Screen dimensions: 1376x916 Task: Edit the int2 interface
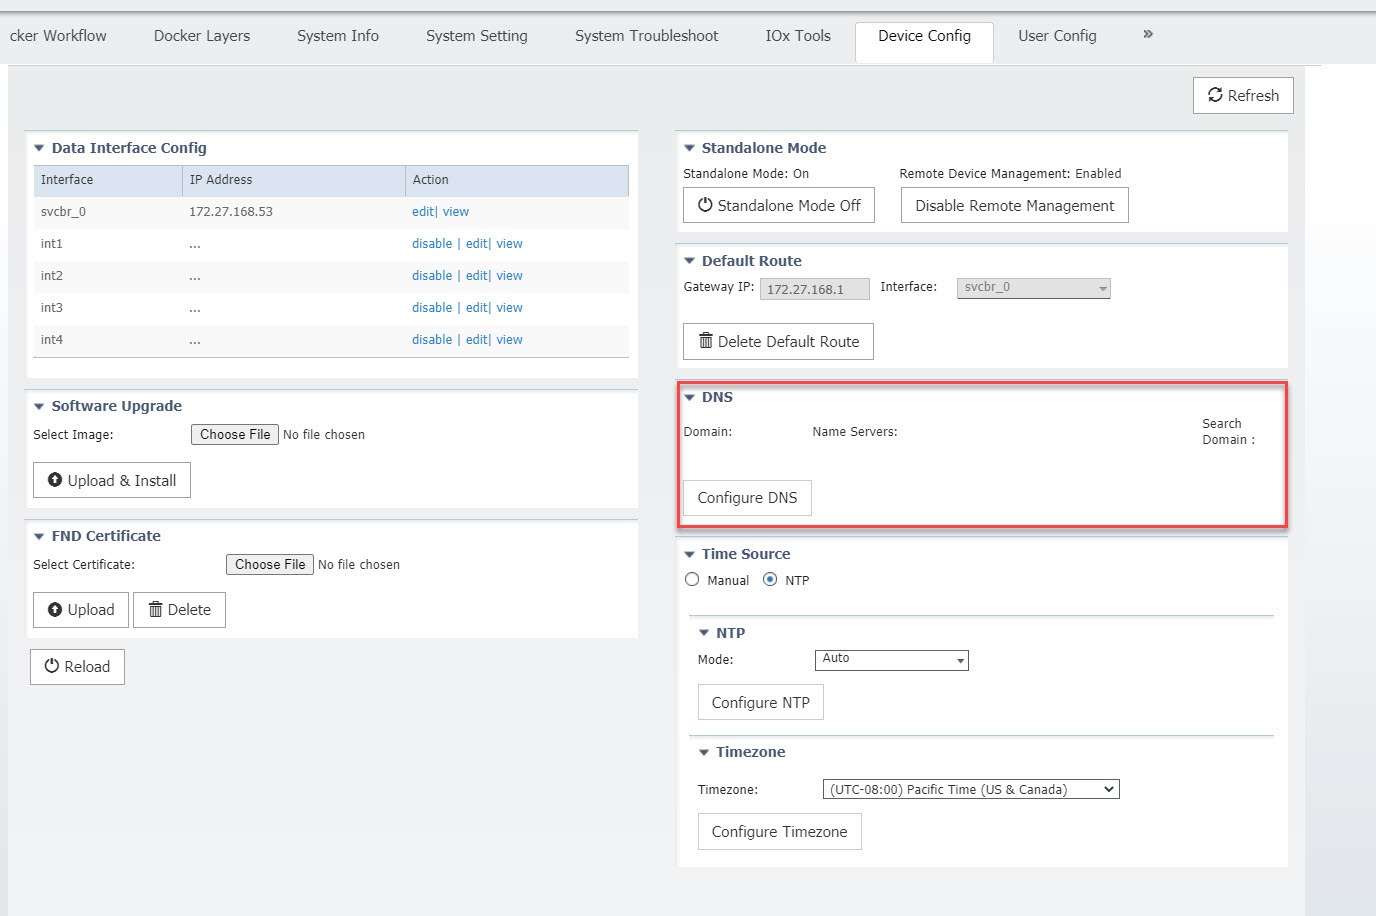(x=477, y=276)
